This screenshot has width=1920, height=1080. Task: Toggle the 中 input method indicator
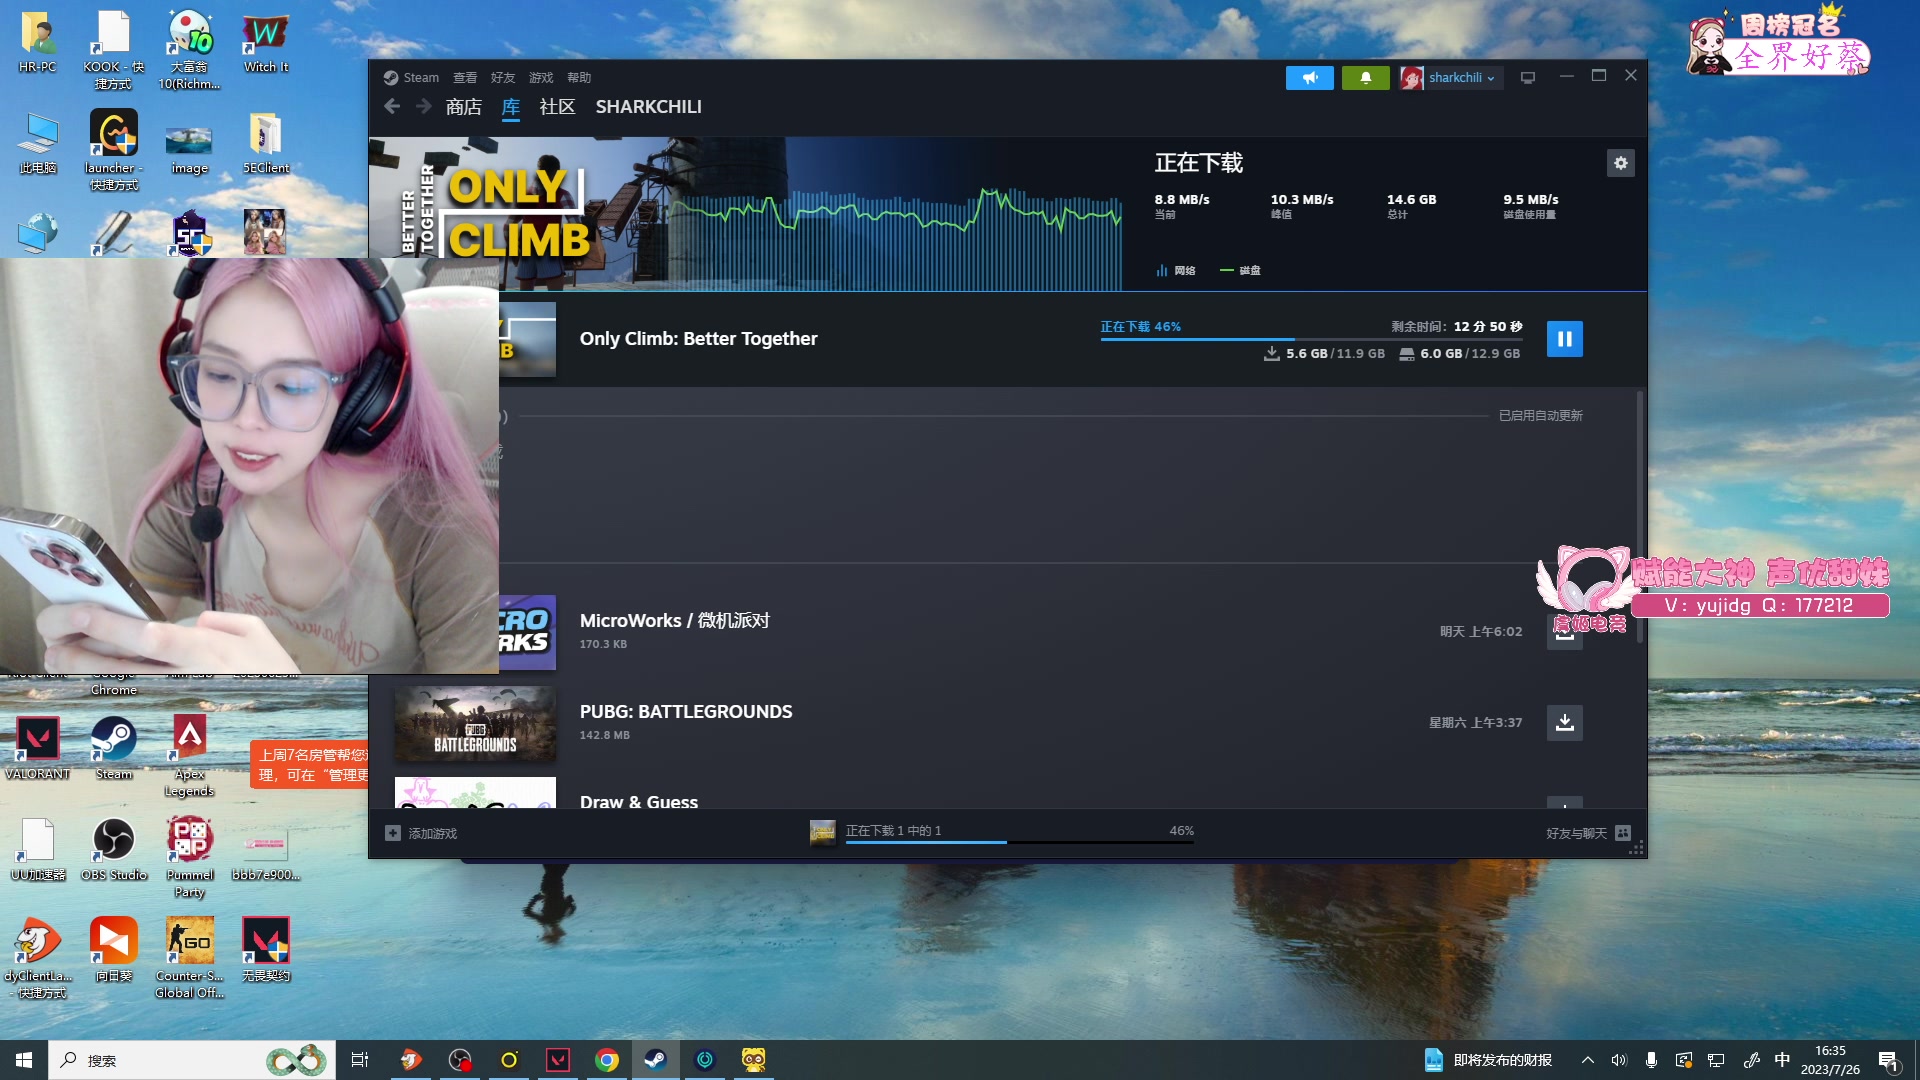coord(1782,1060)
